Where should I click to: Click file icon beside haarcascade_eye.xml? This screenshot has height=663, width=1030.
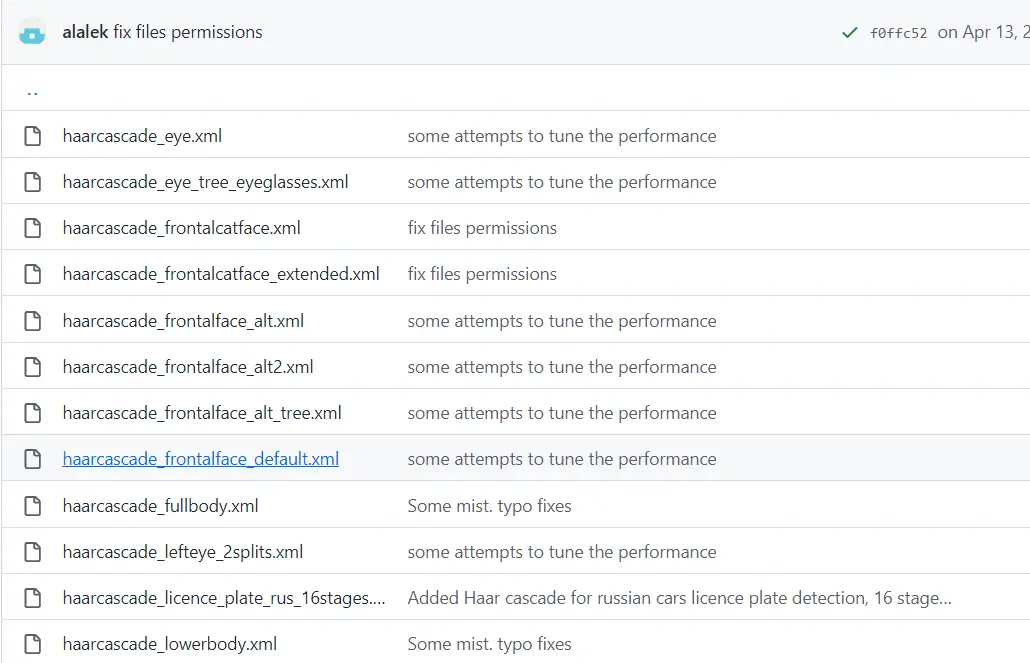tap(32, 136)
